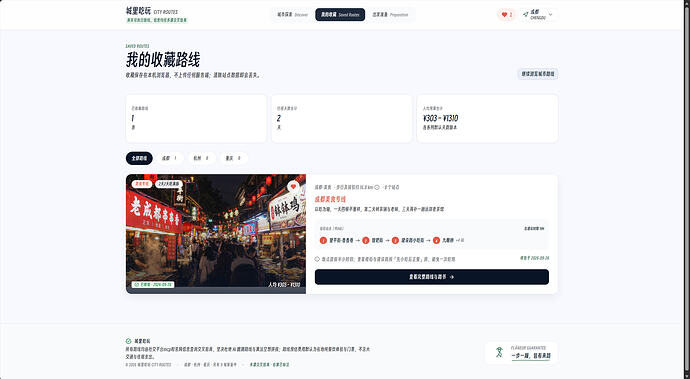Click the green saved date text in card
The height and width of the screenshot is (379, 690).
(534, 258)
